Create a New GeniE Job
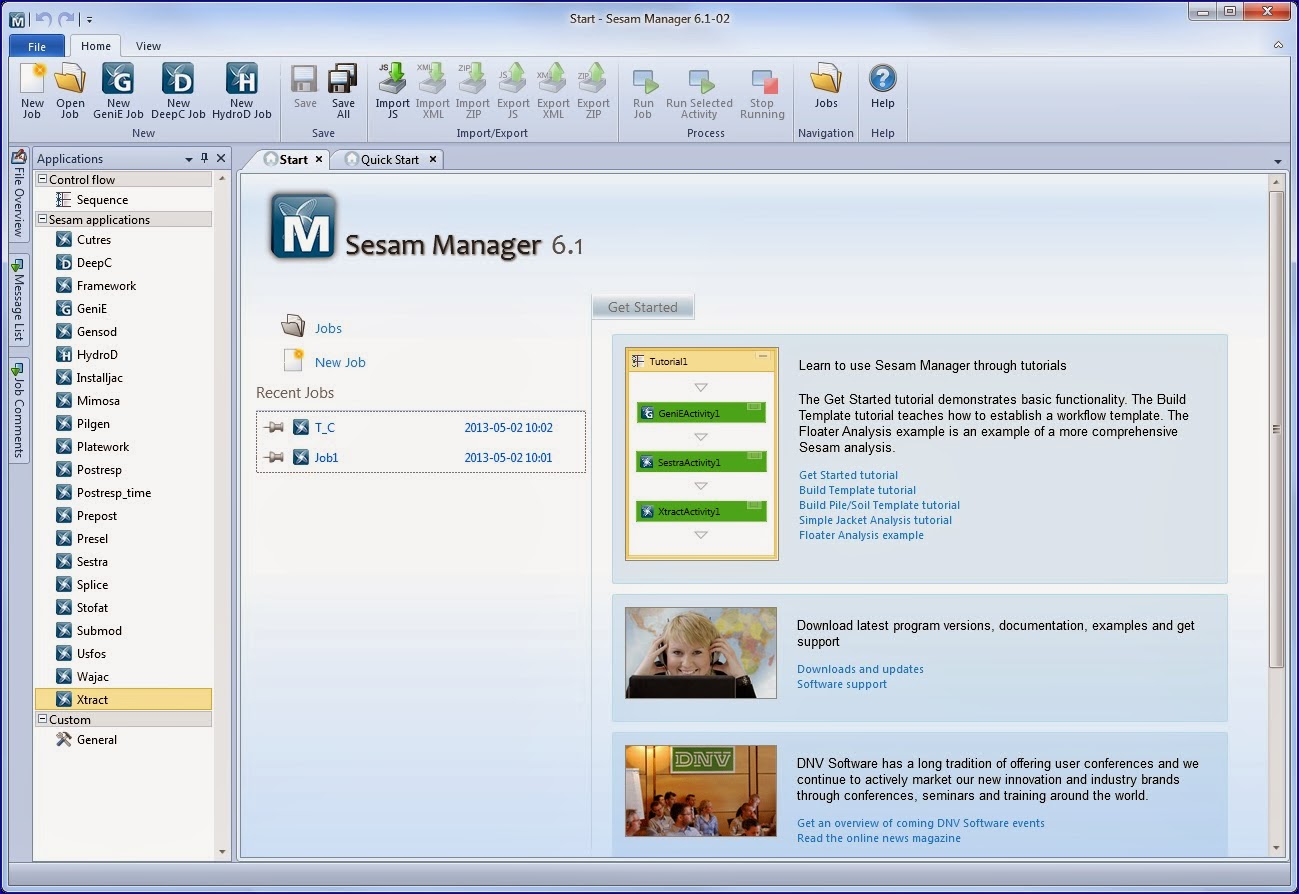The width and height of the screenshot is (1299, 894). [x=118, y=91]
